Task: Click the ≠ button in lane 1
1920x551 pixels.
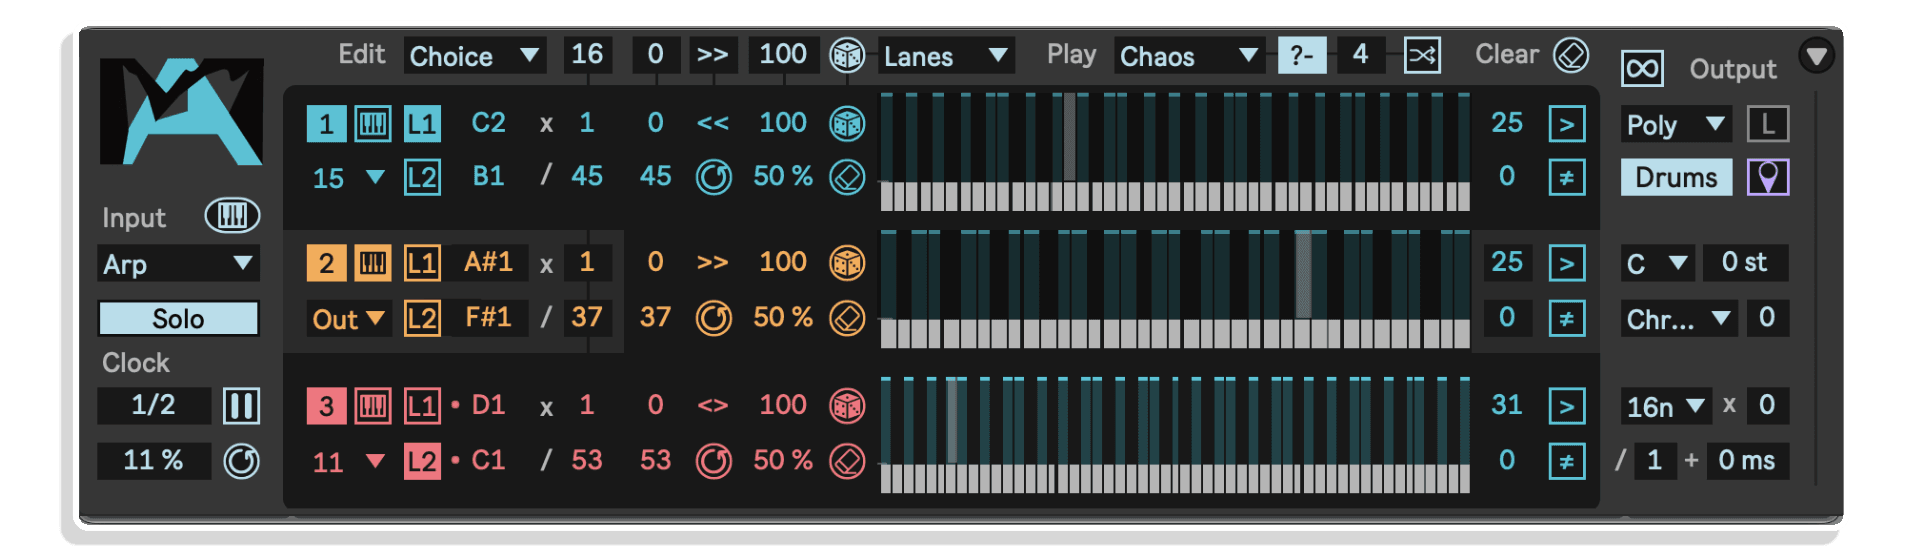Action: pyautogui.click(x=1567, y=178)
